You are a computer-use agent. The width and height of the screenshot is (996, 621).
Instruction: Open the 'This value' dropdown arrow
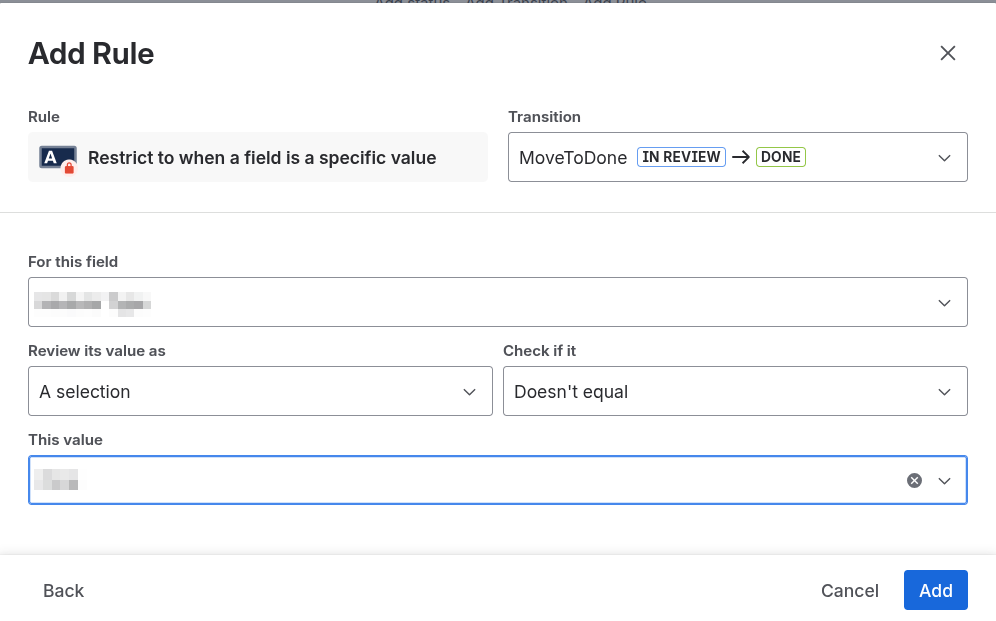pyautogui.click(x=944, y=481)
